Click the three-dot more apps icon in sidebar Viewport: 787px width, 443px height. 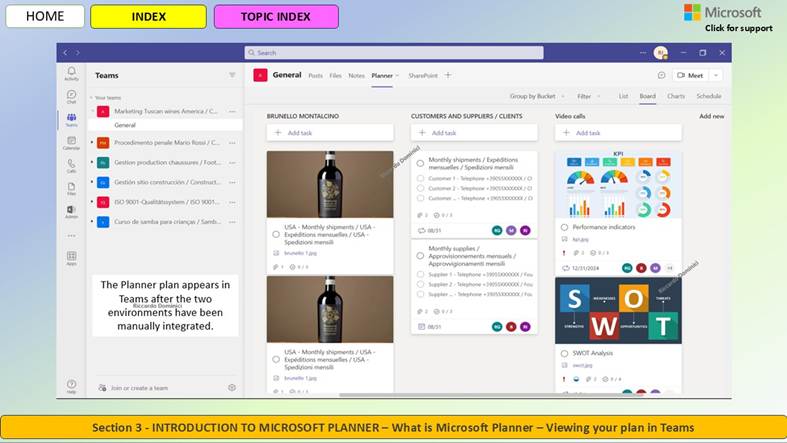(x=72, y=235)
